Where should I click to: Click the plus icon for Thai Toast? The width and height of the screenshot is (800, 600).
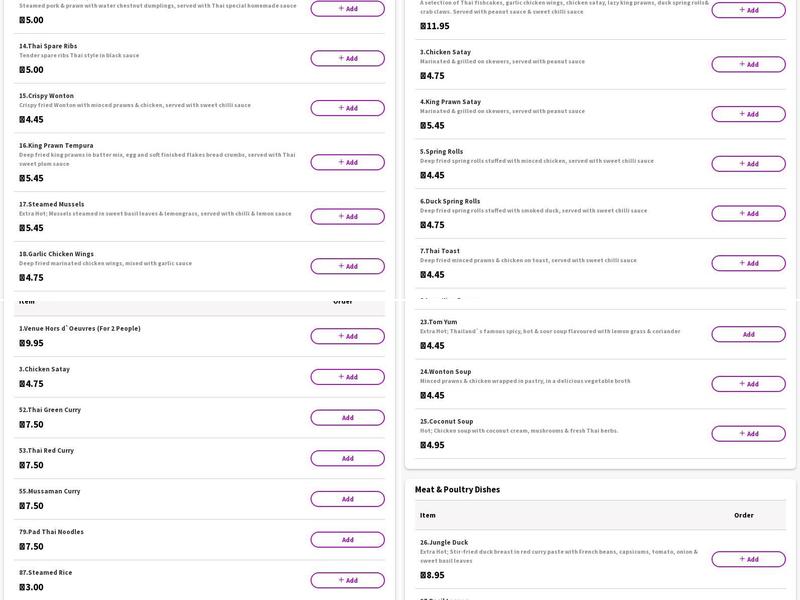click(x=742, y=263)
